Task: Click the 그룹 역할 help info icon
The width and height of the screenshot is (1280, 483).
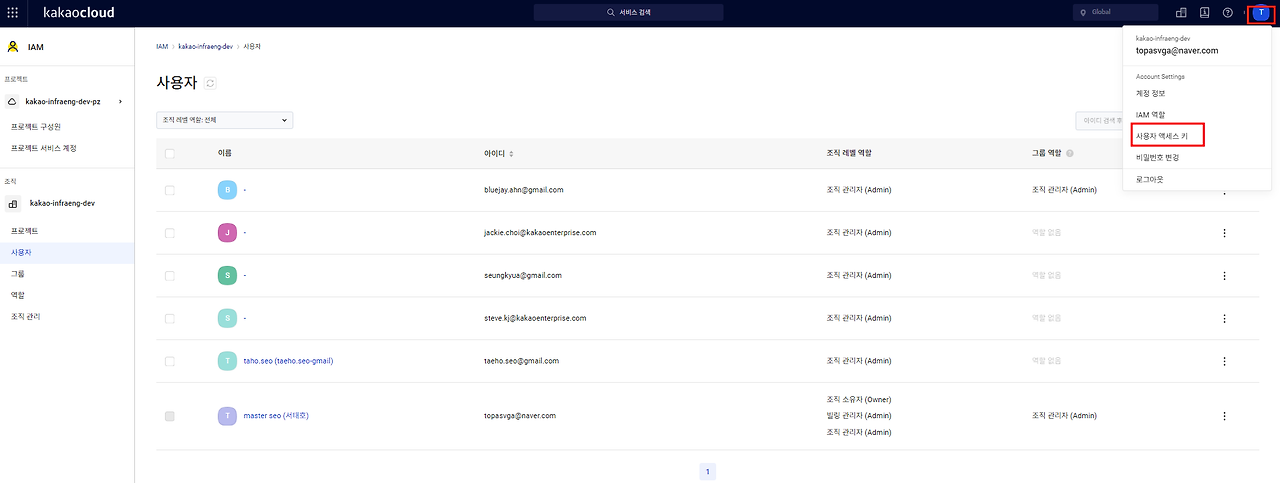Action: point(1070,154)
